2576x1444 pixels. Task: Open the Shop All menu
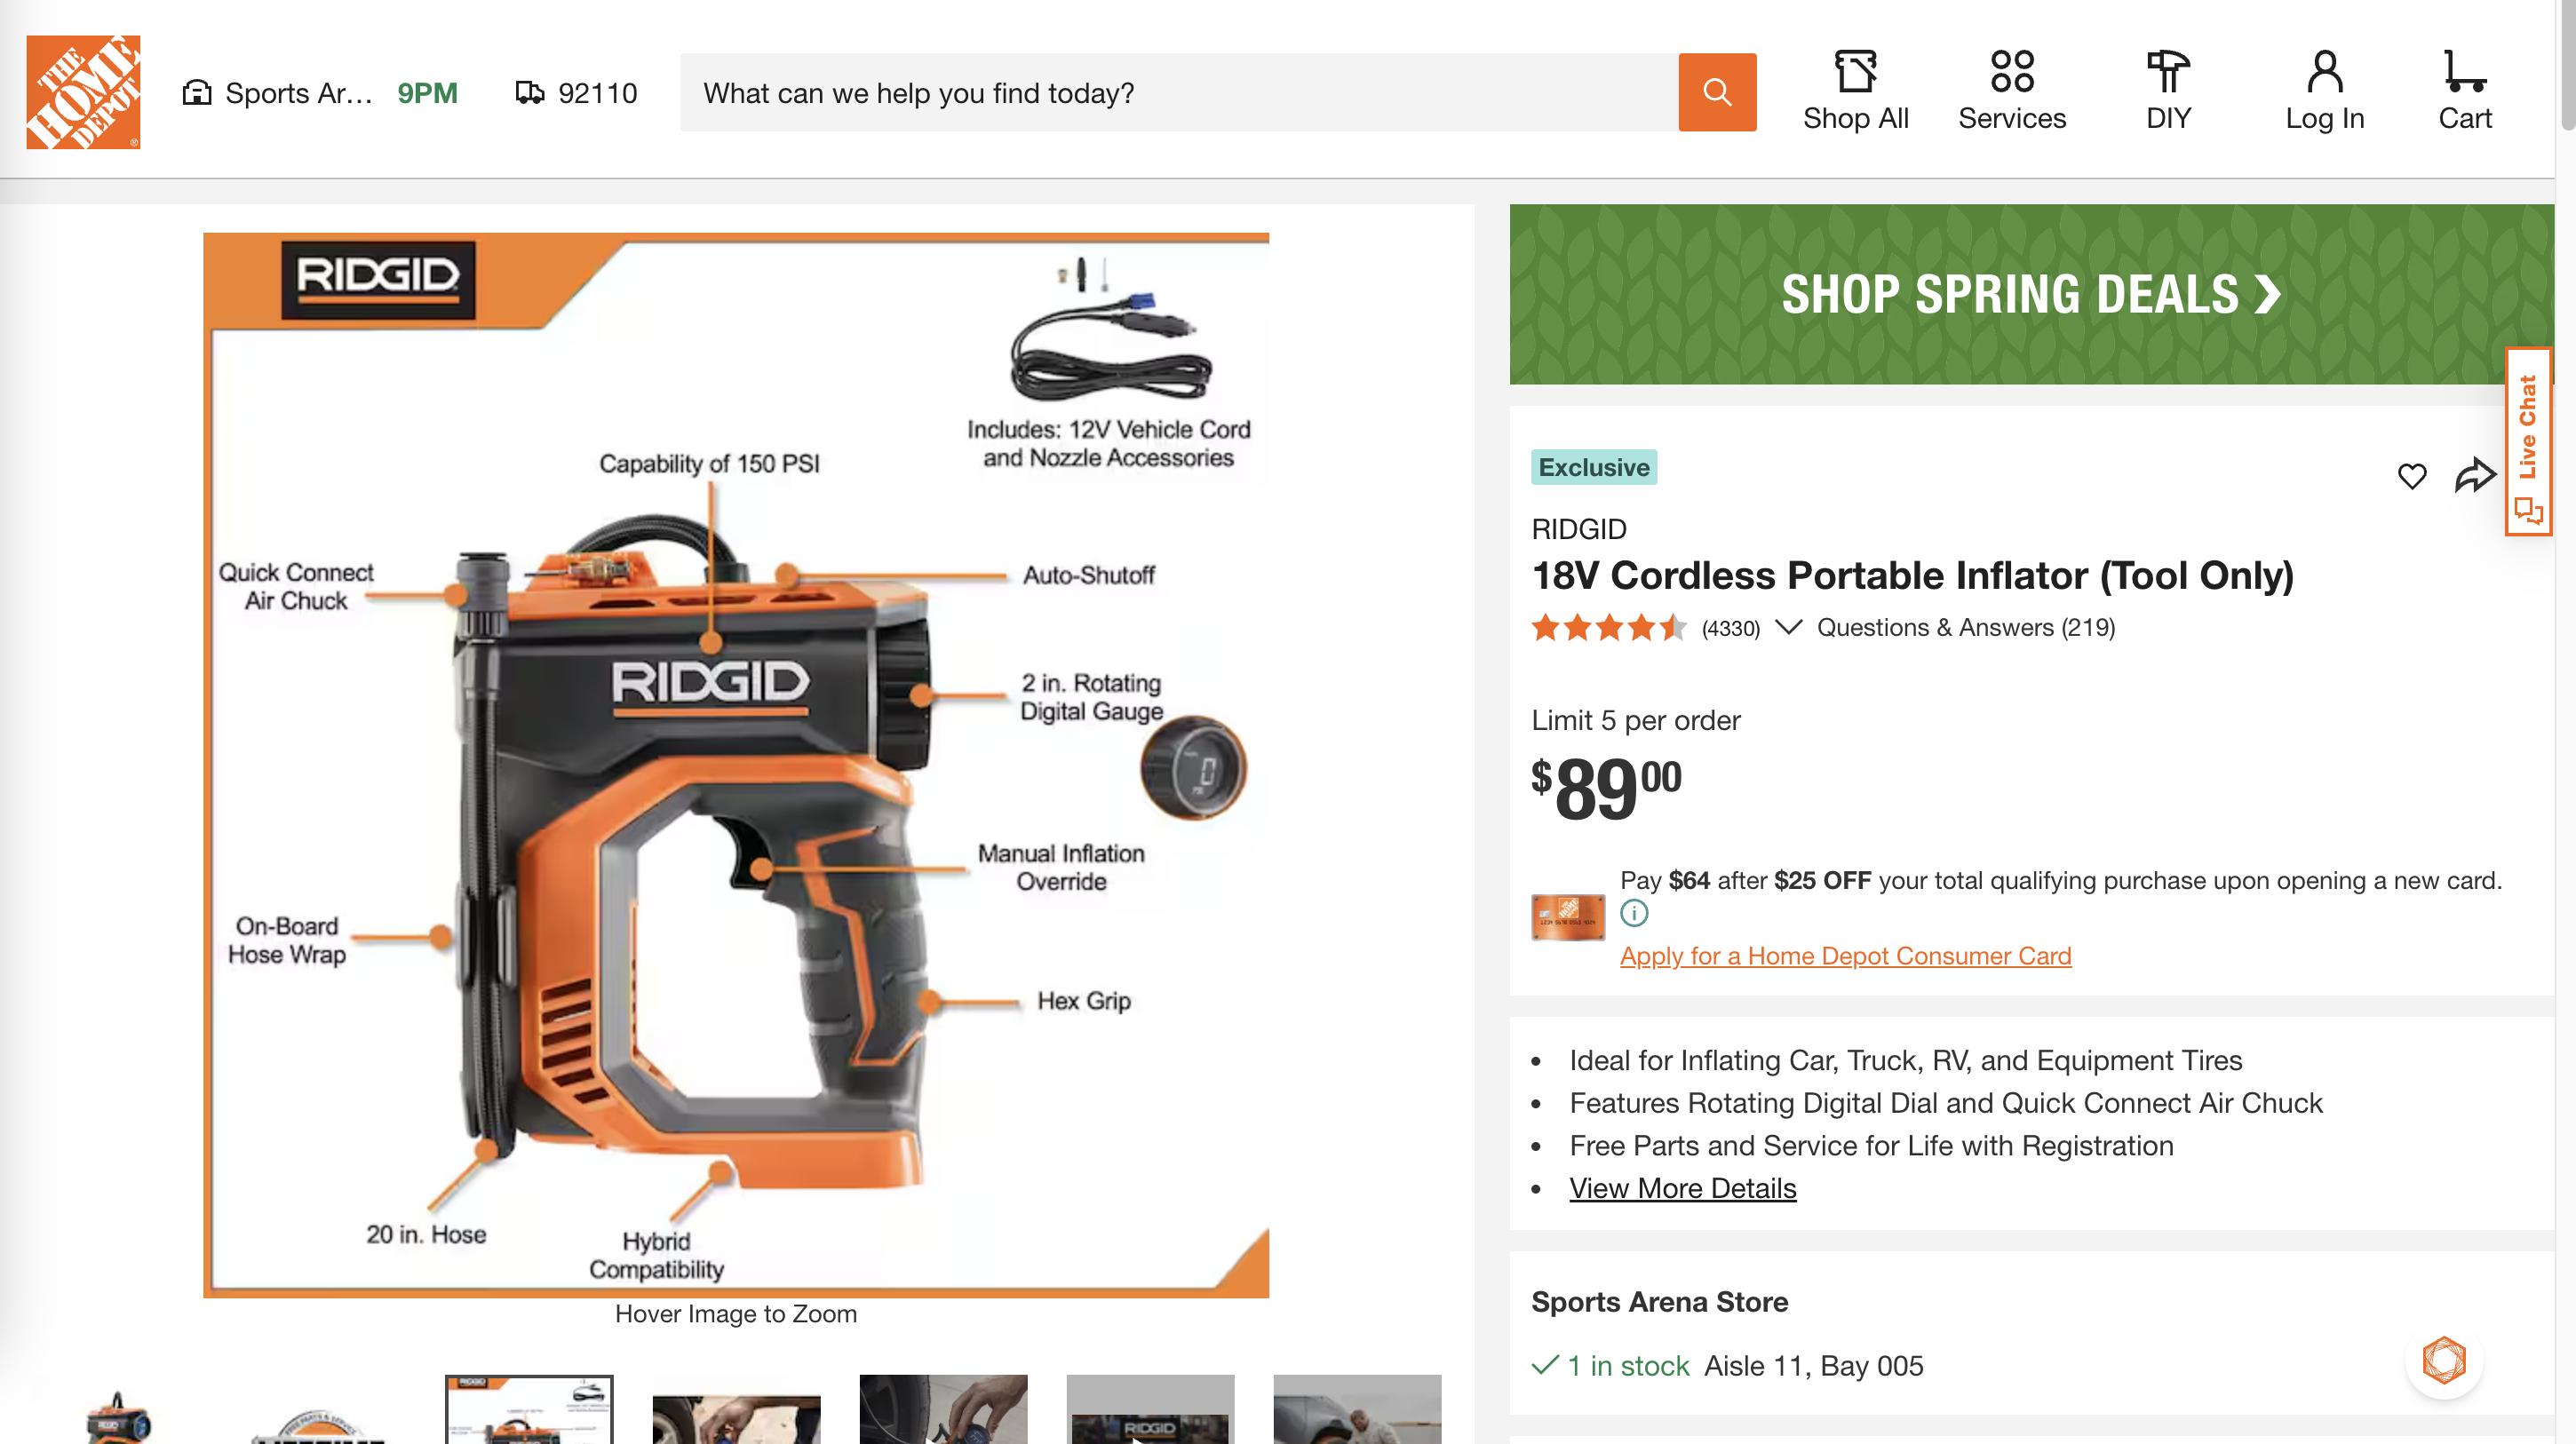tap(1855, 91)
